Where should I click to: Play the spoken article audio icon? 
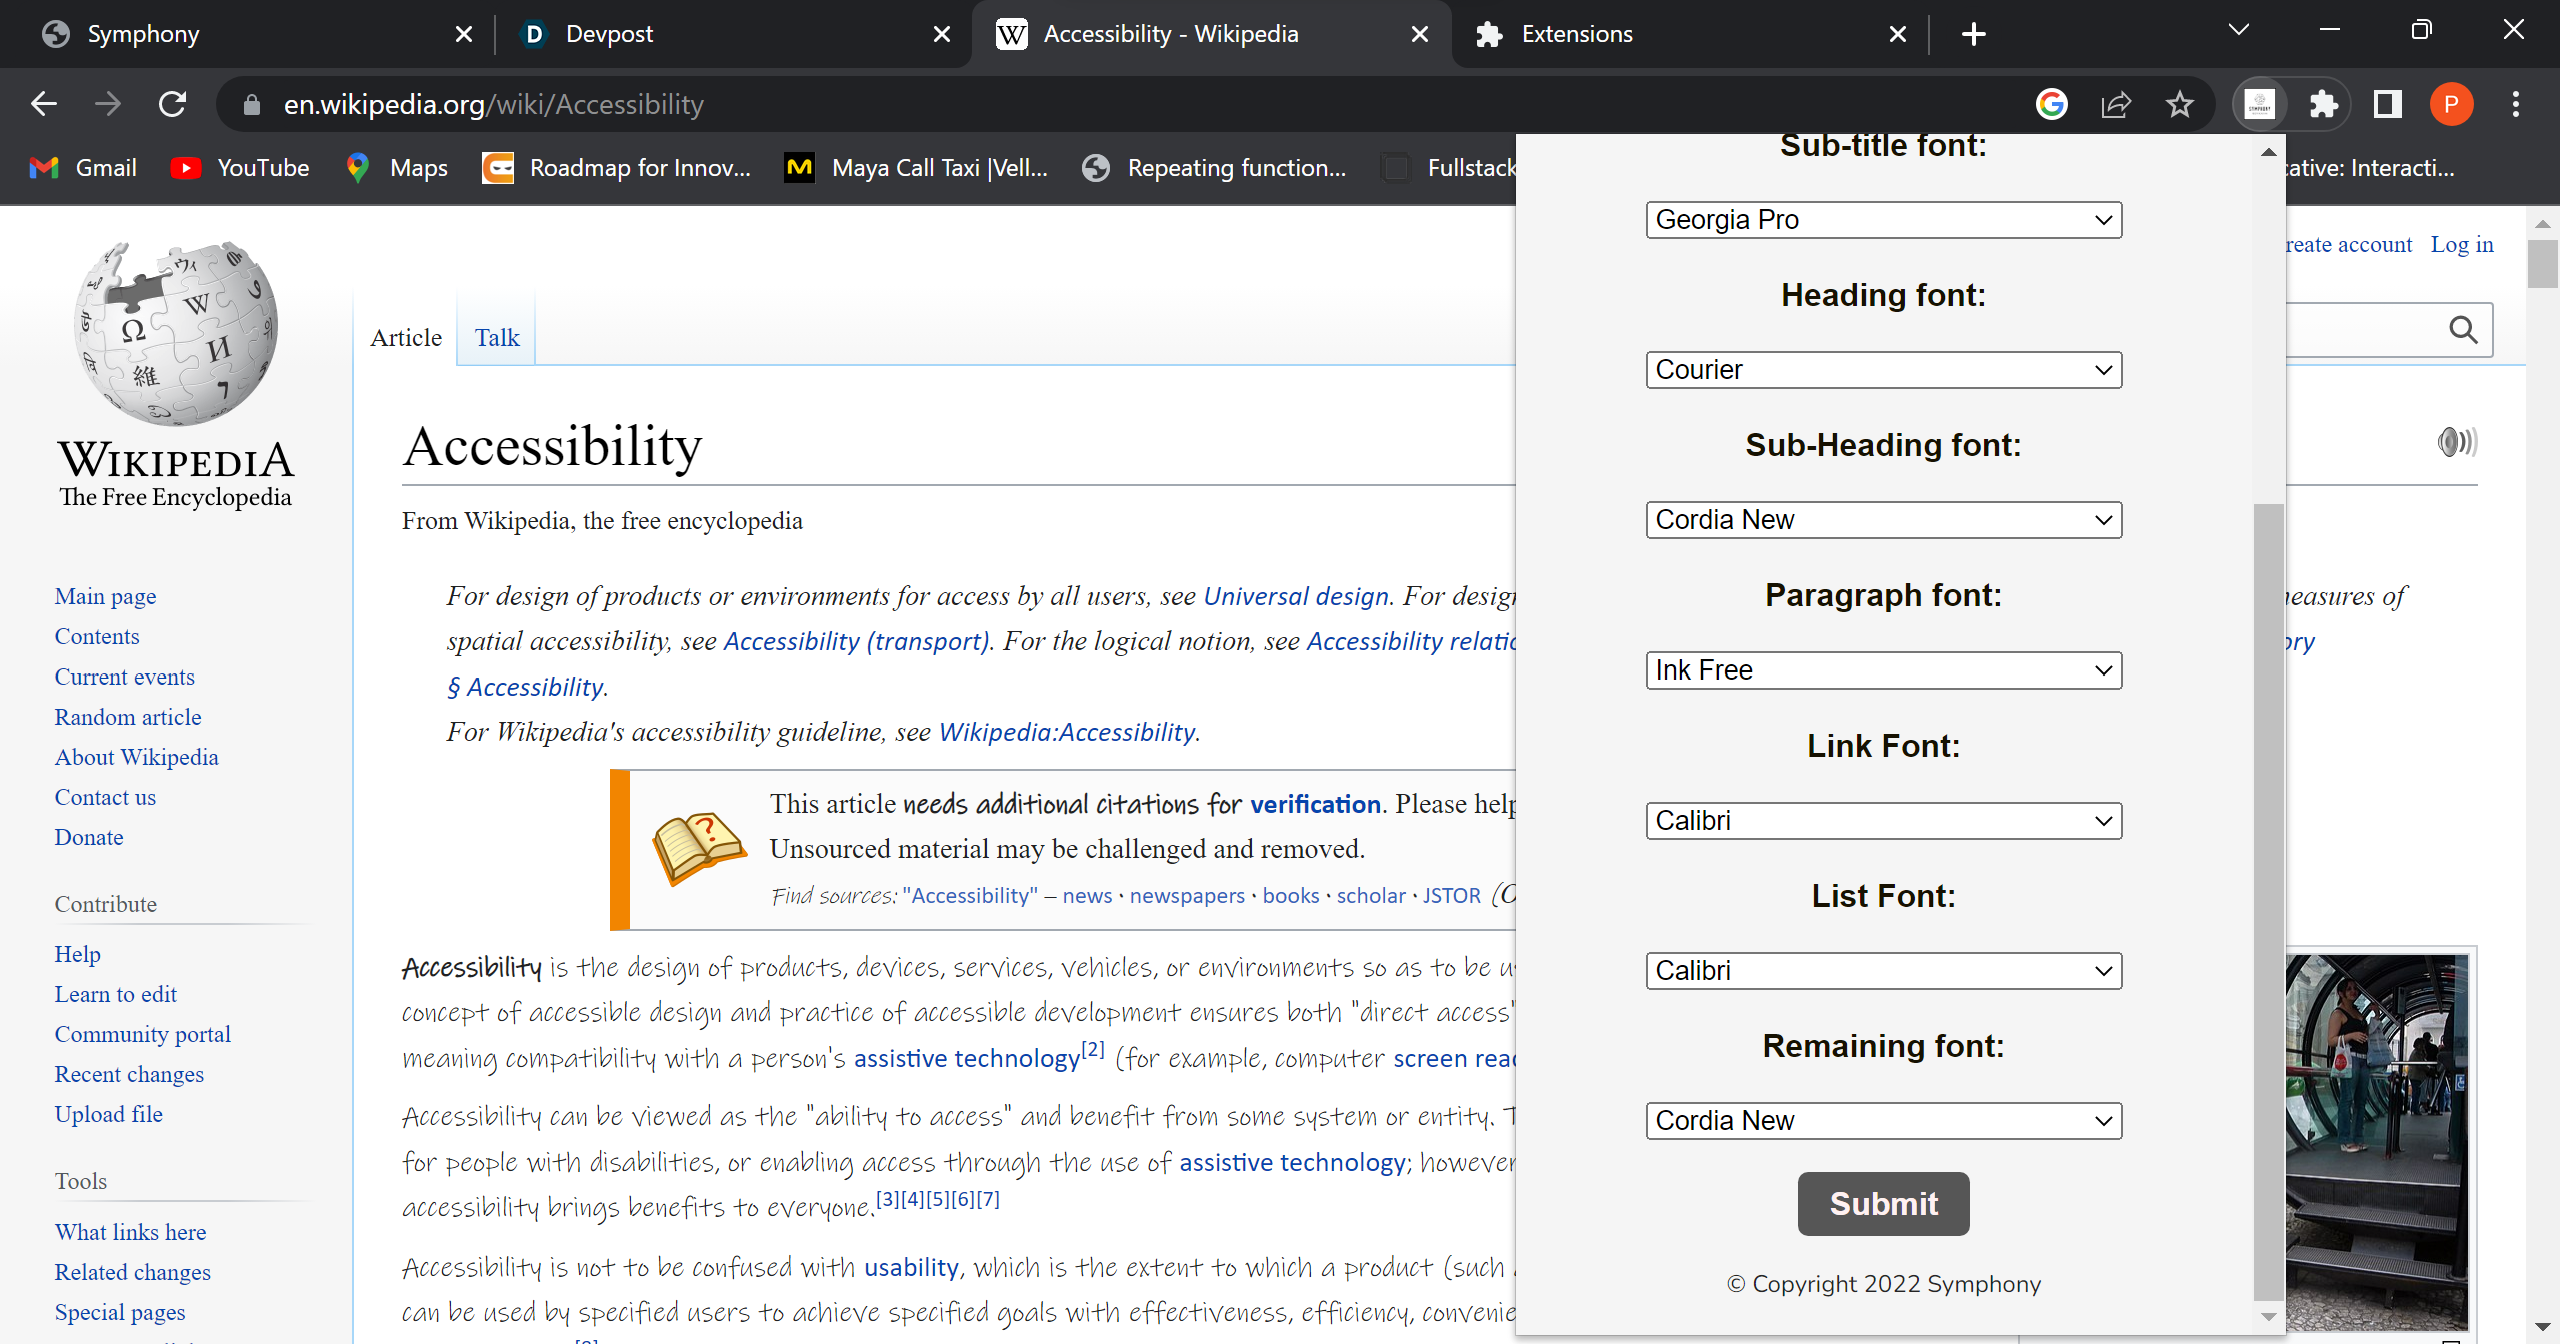(x=2456, y=441)
